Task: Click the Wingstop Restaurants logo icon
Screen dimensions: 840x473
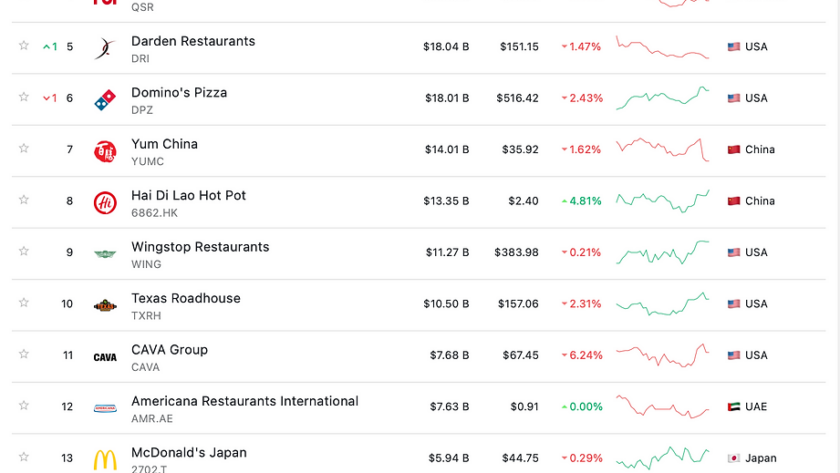Action: pyautogui.click(x=105, y=254)
